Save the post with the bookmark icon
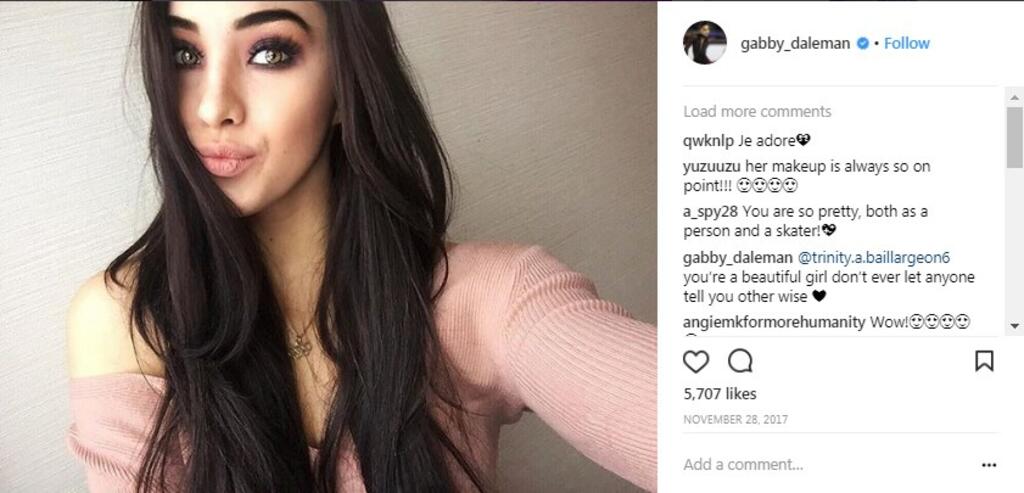This screenshot has width=1024, height=493. [x=984, y=360]
